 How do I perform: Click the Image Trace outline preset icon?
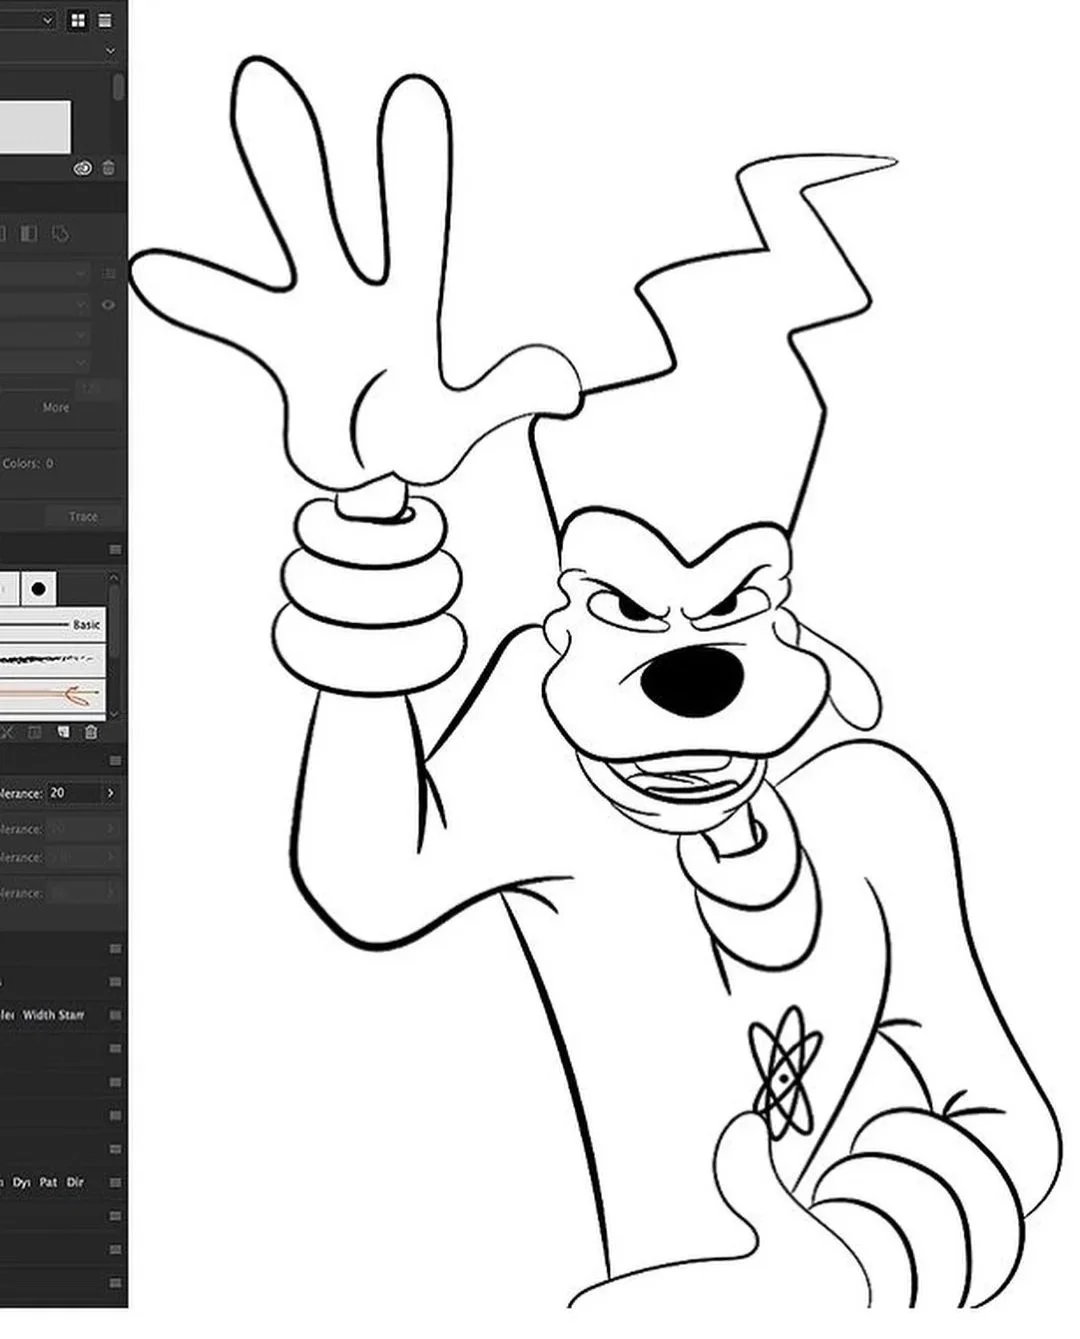[x=60, y=235]
